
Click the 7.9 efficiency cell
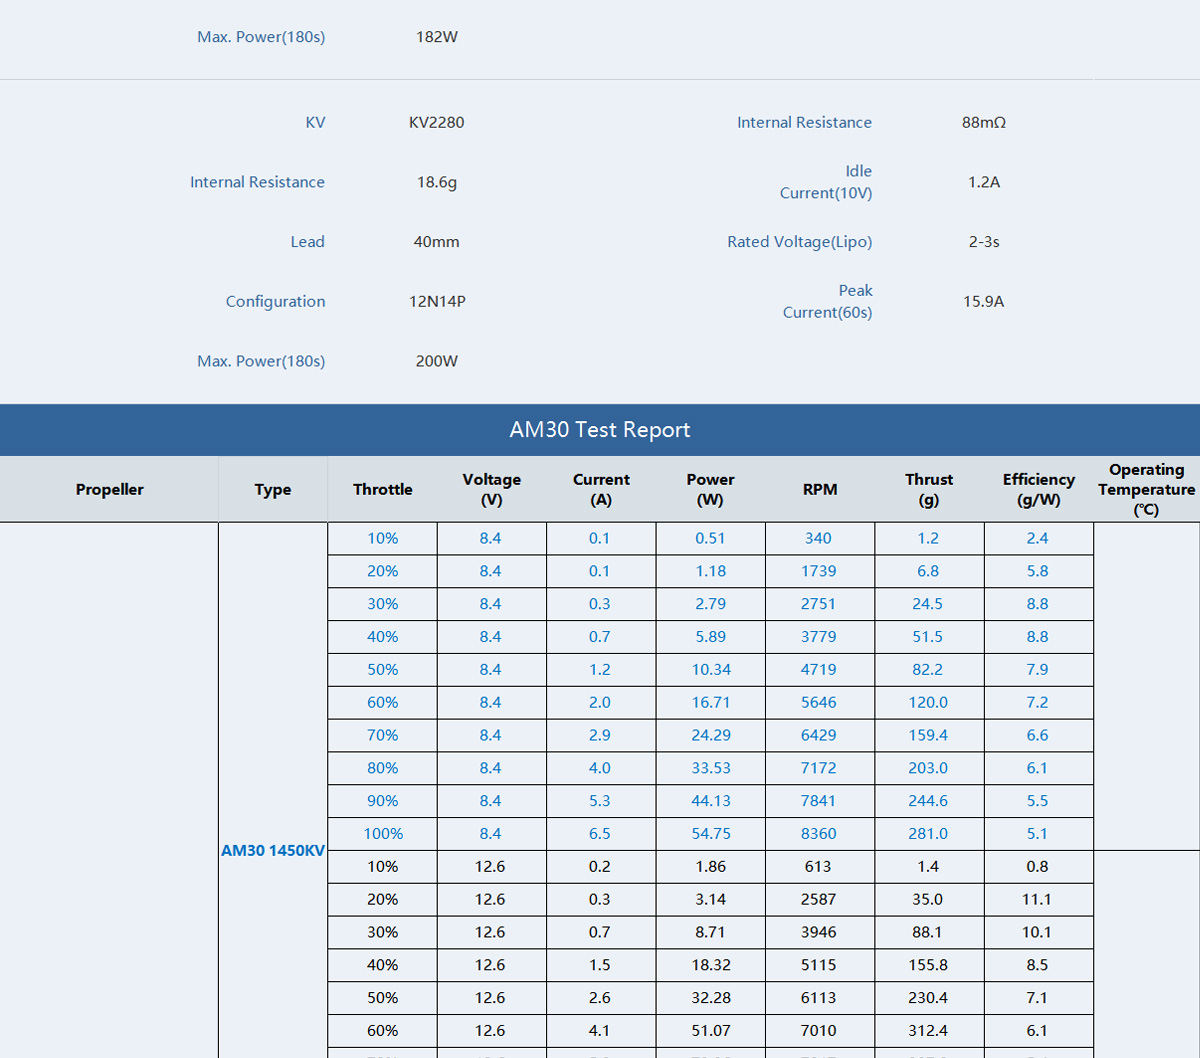1039,670
